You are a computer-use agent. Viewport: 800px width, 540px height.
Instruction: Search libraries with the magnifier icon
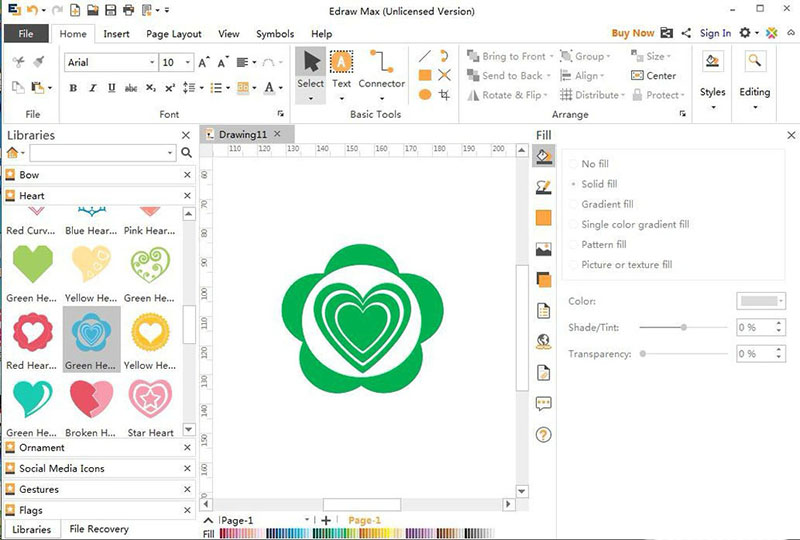186,153
